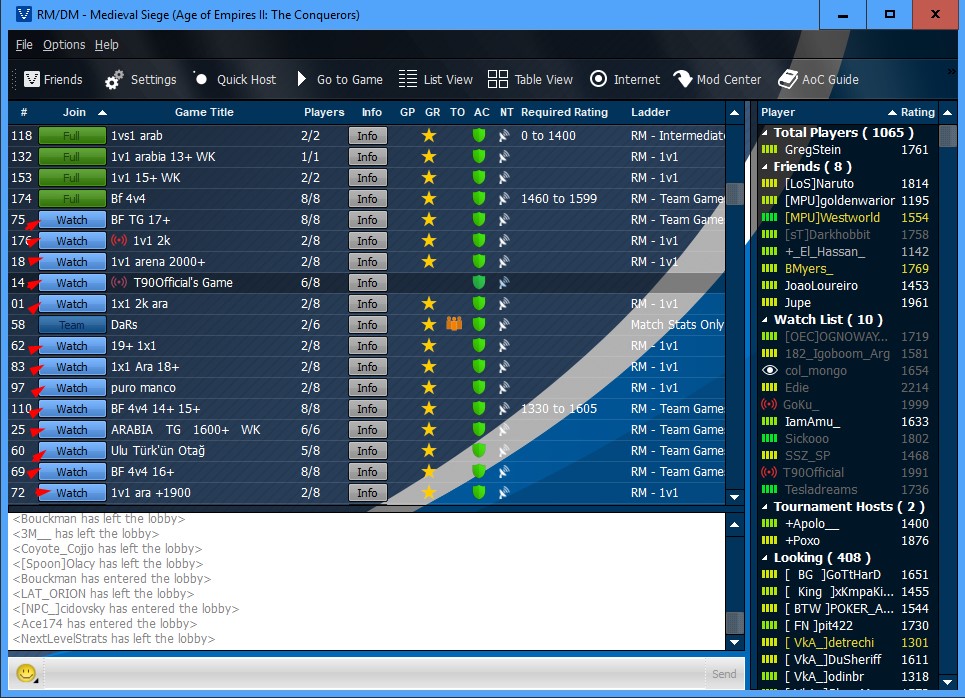The image size is (965, 698).
Task: Sort game list by Join column arrow
Action: click(x=102, y=113)
